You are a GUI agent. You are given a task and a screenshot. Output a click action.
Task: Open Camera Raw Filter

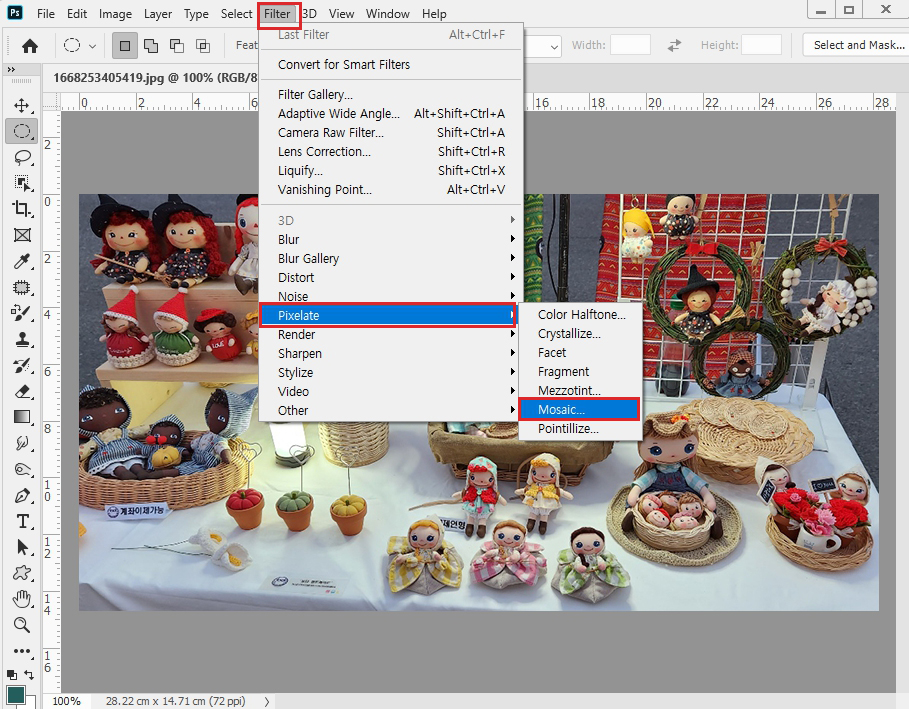coord(390,133)
